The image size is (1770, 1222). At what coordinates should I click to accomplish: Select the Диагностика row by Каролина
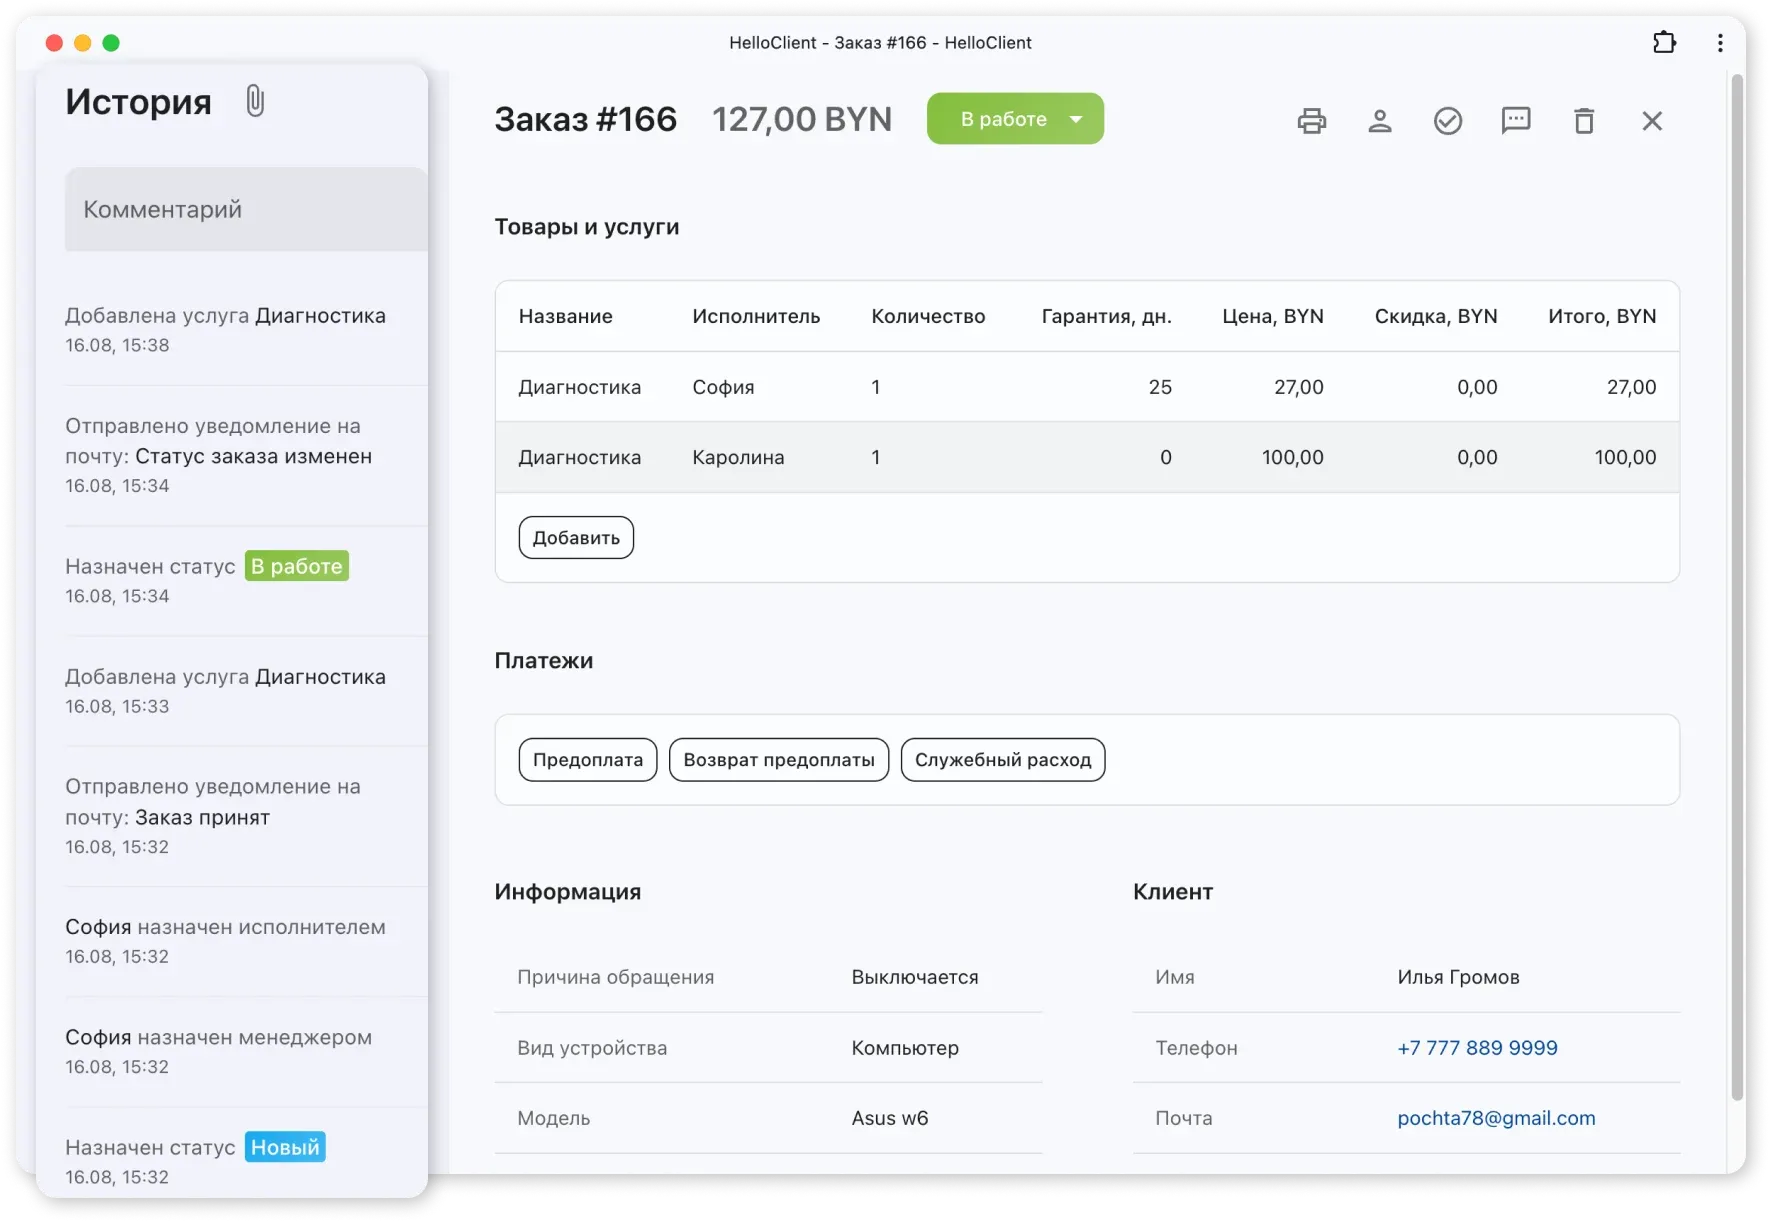1086,457
